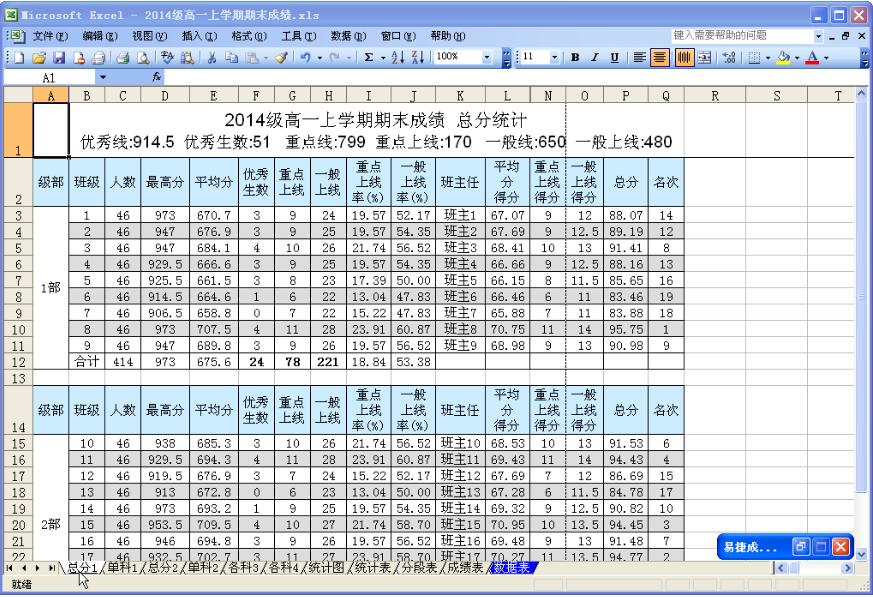
Task: Click the horizontal scrollbar right arrow
Action: click(x=847, y=568)
